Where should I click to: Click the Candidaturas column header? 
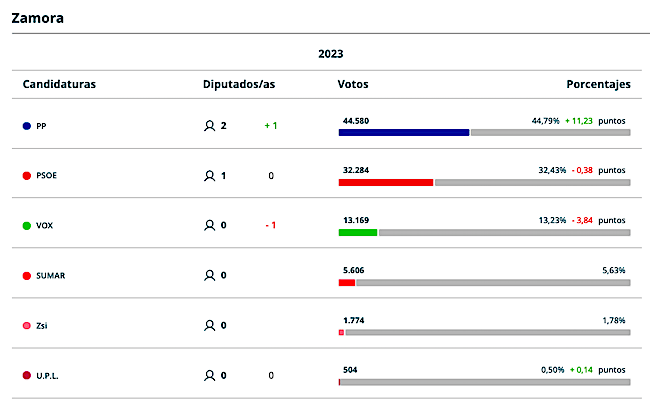point(59,84)
